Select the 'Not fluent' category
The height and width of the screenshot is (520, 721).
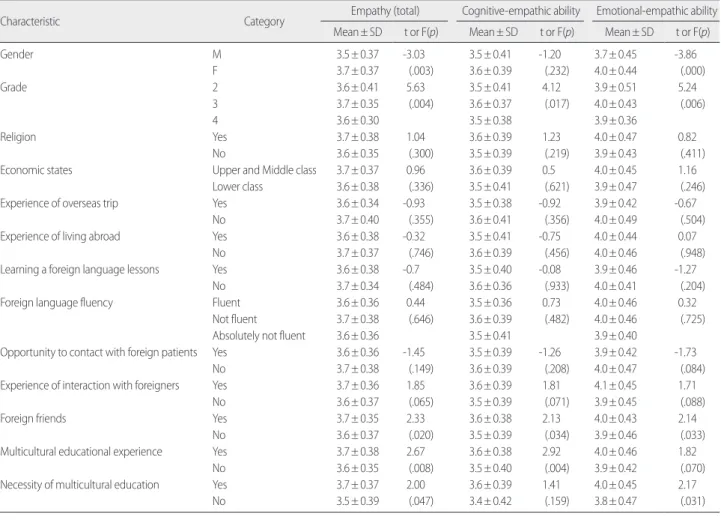(x=235, y=319)
